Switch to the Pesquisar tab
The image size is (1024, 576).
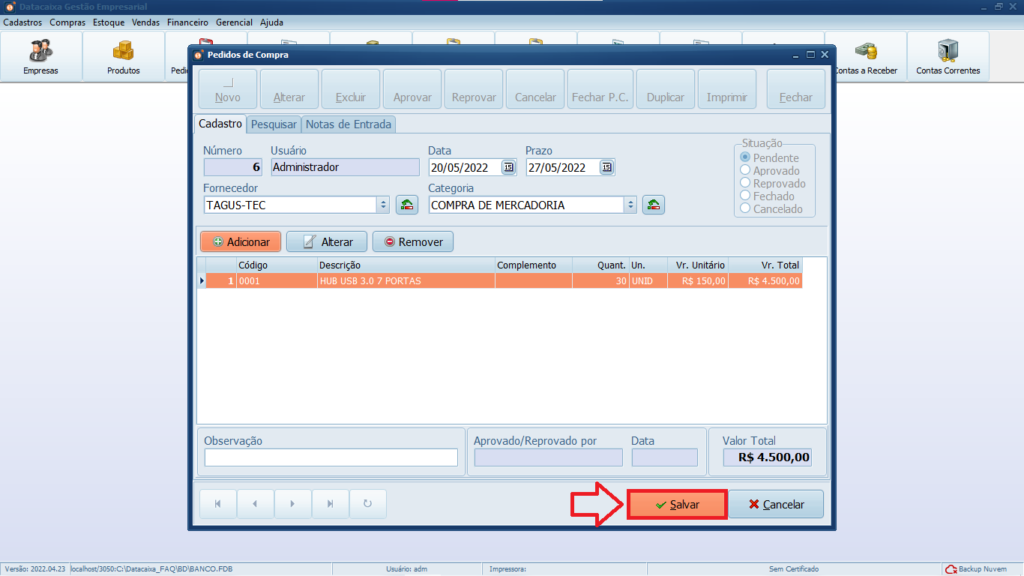pyautogui.click(x=273, y=124)
